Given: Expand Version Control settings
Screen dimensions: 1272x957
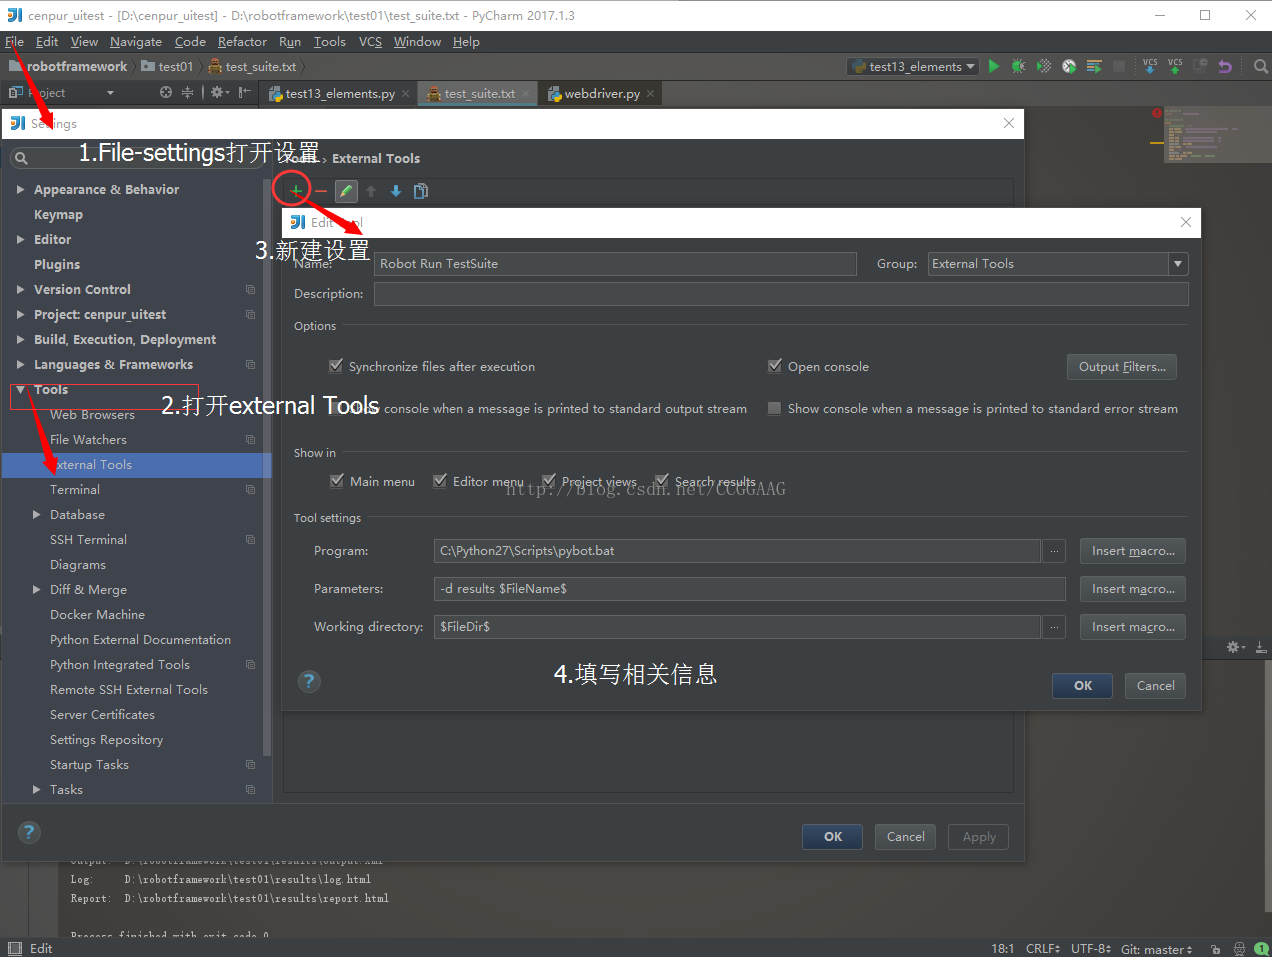Looking at the screenshot, I should coord(20,289).
